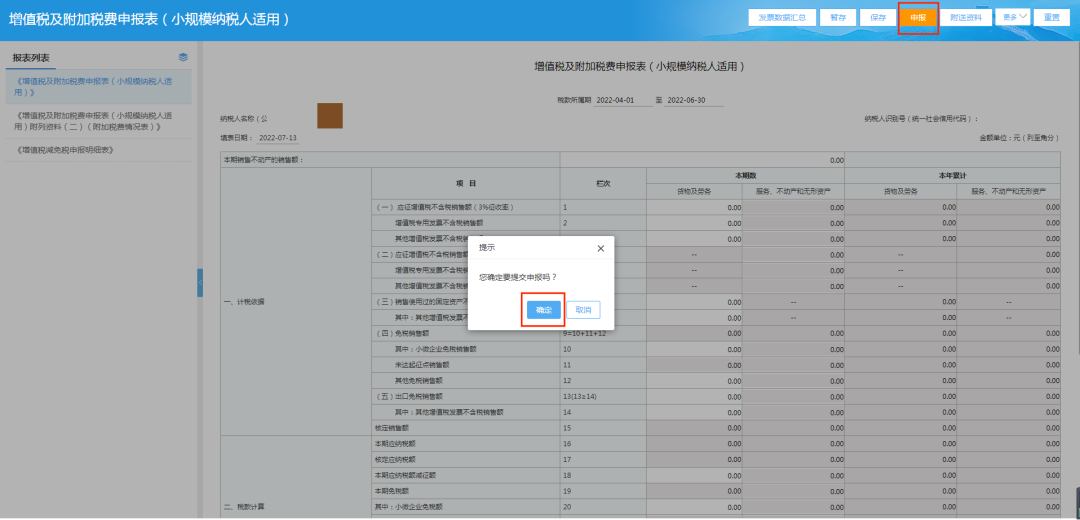Expand the 更多 dropdown

(1012, 17)
